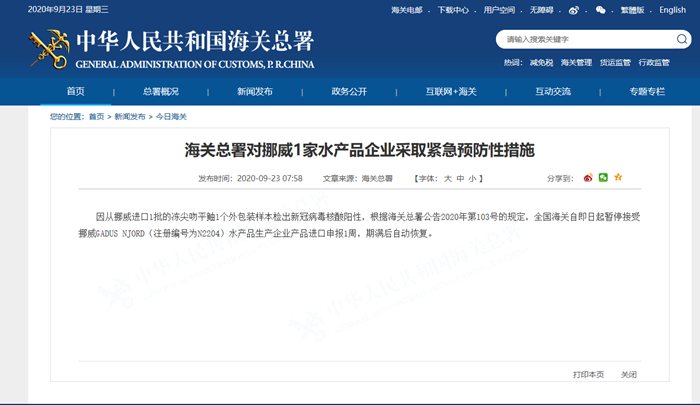Open the 专题专栏 navigation tab
The width and height of the screenshot is (700, 405).
(x=647, y=92)
